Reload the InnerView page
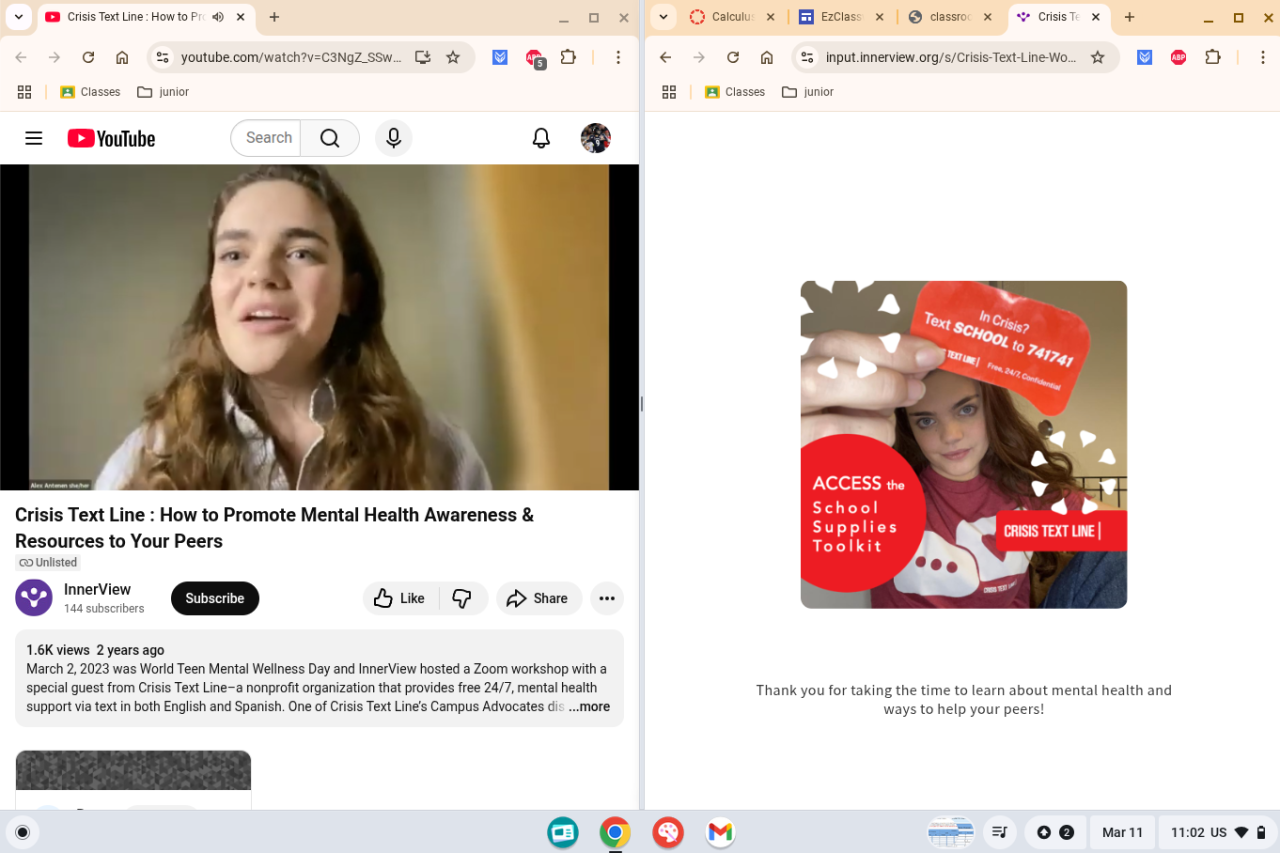 click(733, 57)
